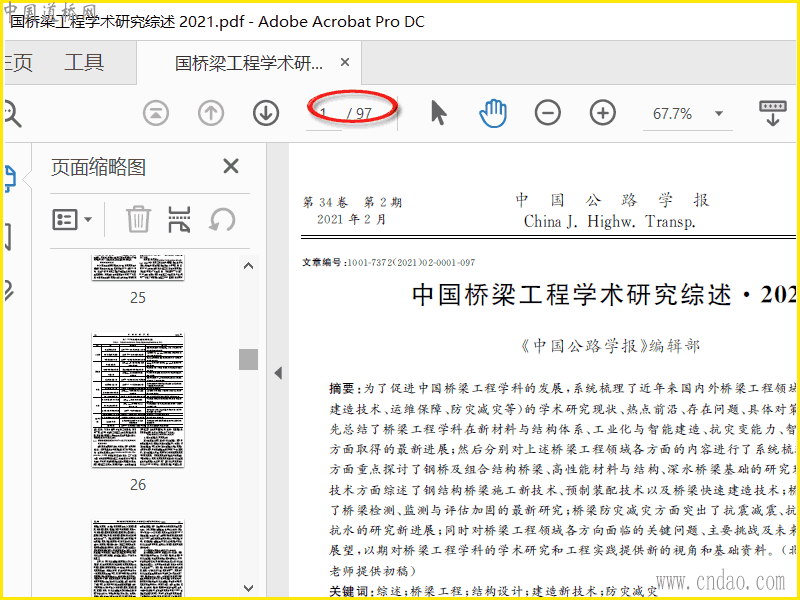800x600 pixels.
Task: Click the page label 25 under thumbnail
Action: (138, 297)
